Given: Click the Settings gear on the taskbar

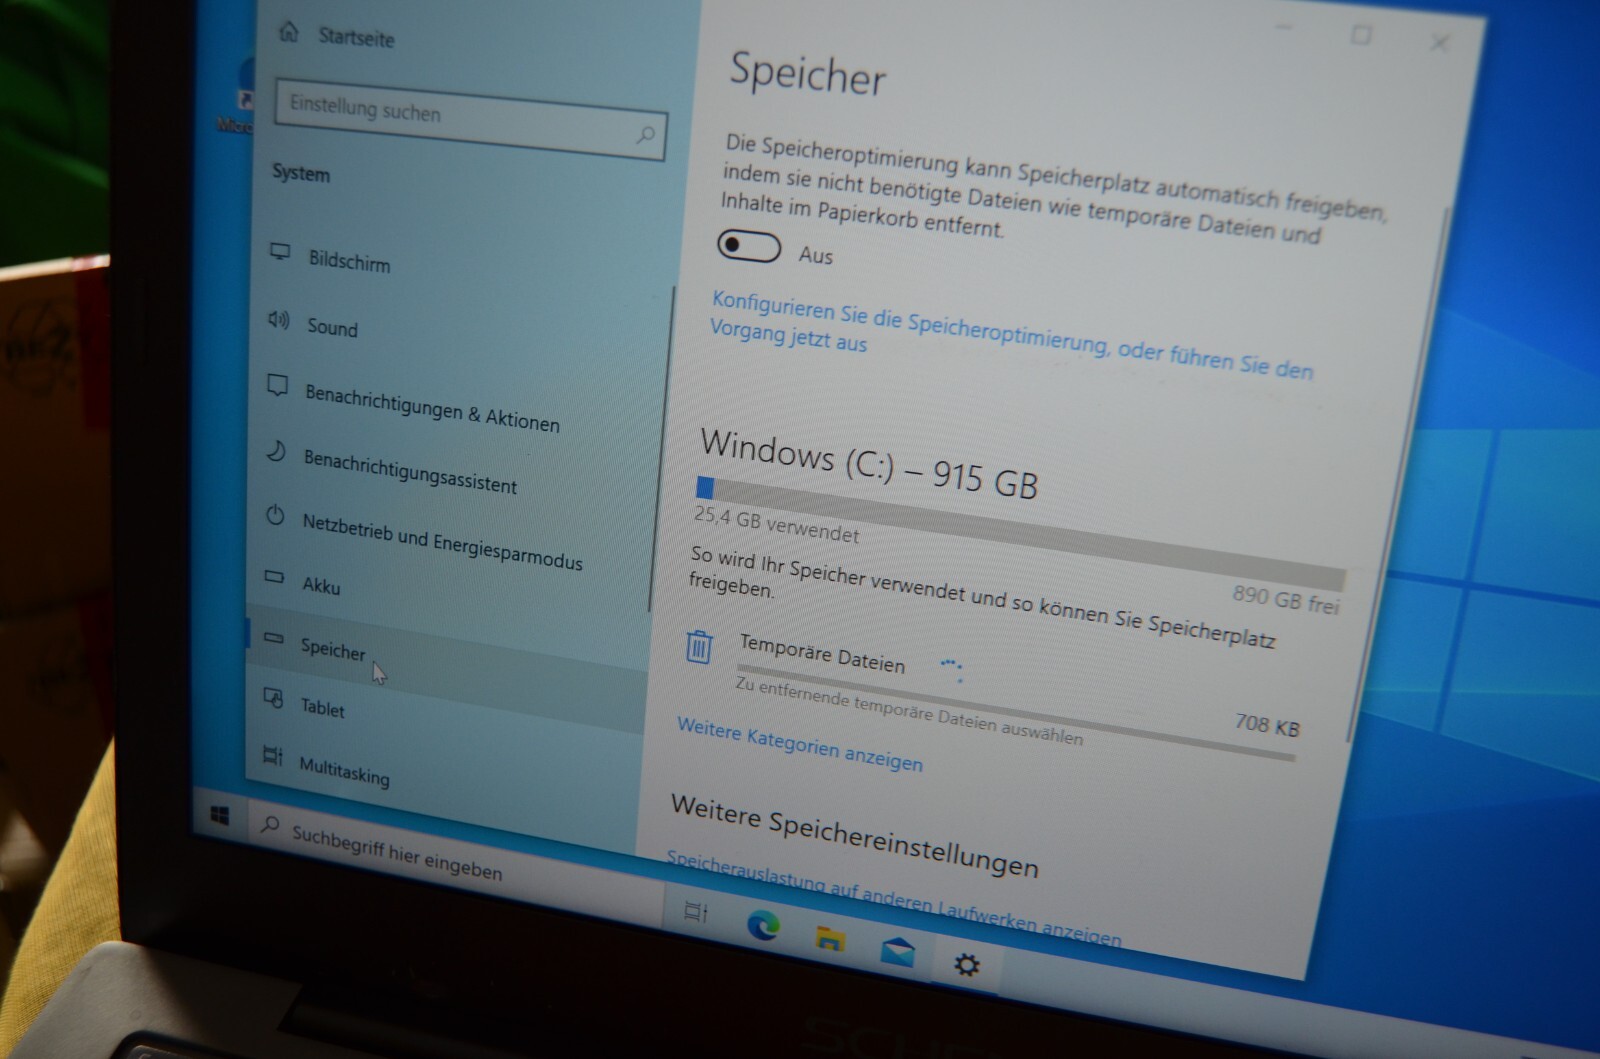Looking at the screenshot, I should 966,965.
